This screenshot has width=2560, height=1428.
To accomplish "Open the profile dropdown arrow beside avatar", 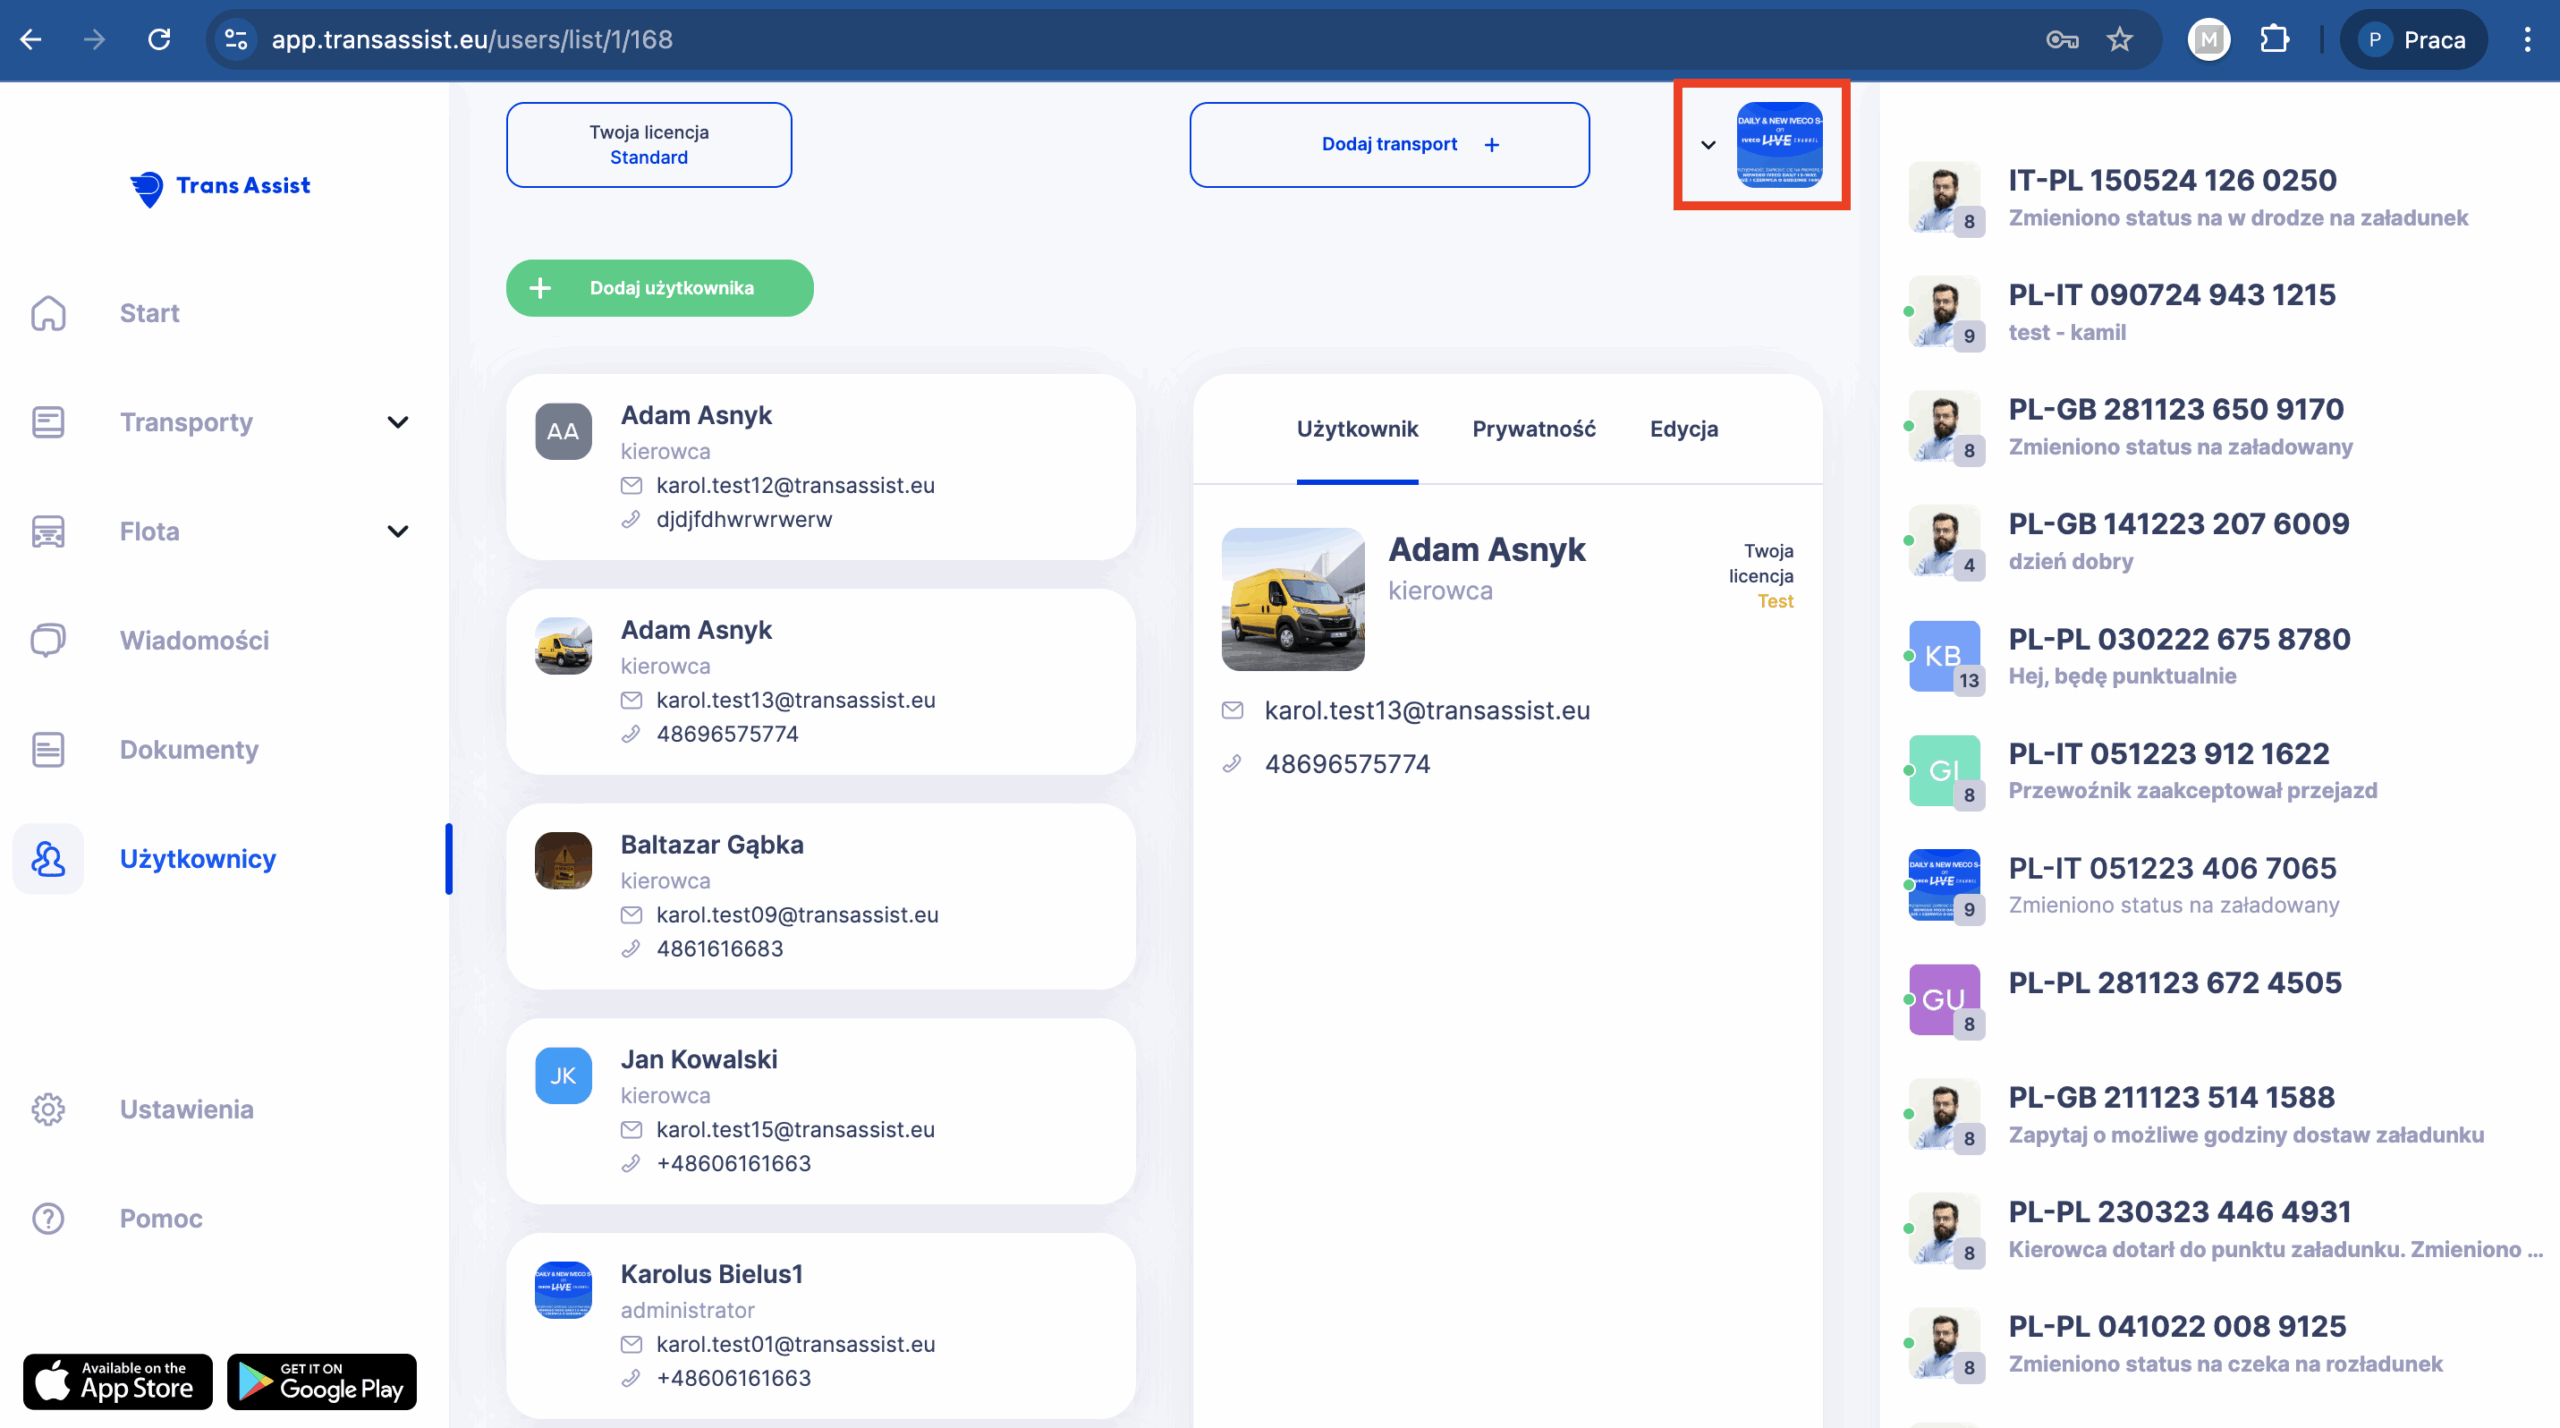I will point(1708,145).
